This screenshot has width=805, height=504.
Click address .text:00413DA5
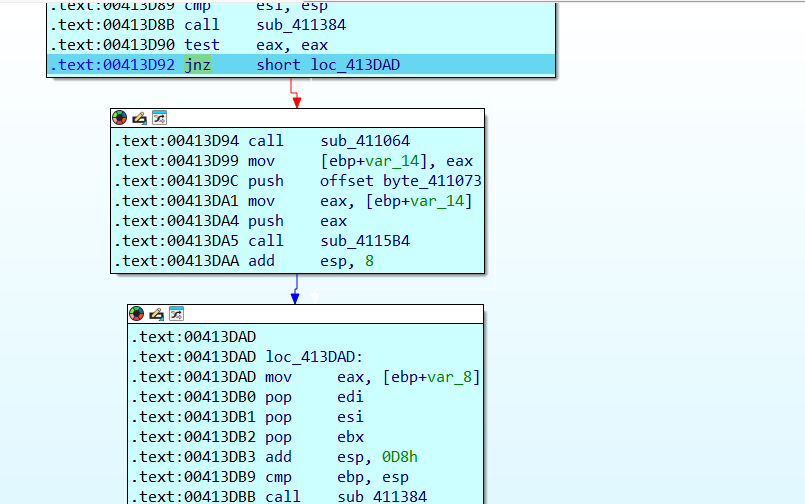click(x=176, y=241)
